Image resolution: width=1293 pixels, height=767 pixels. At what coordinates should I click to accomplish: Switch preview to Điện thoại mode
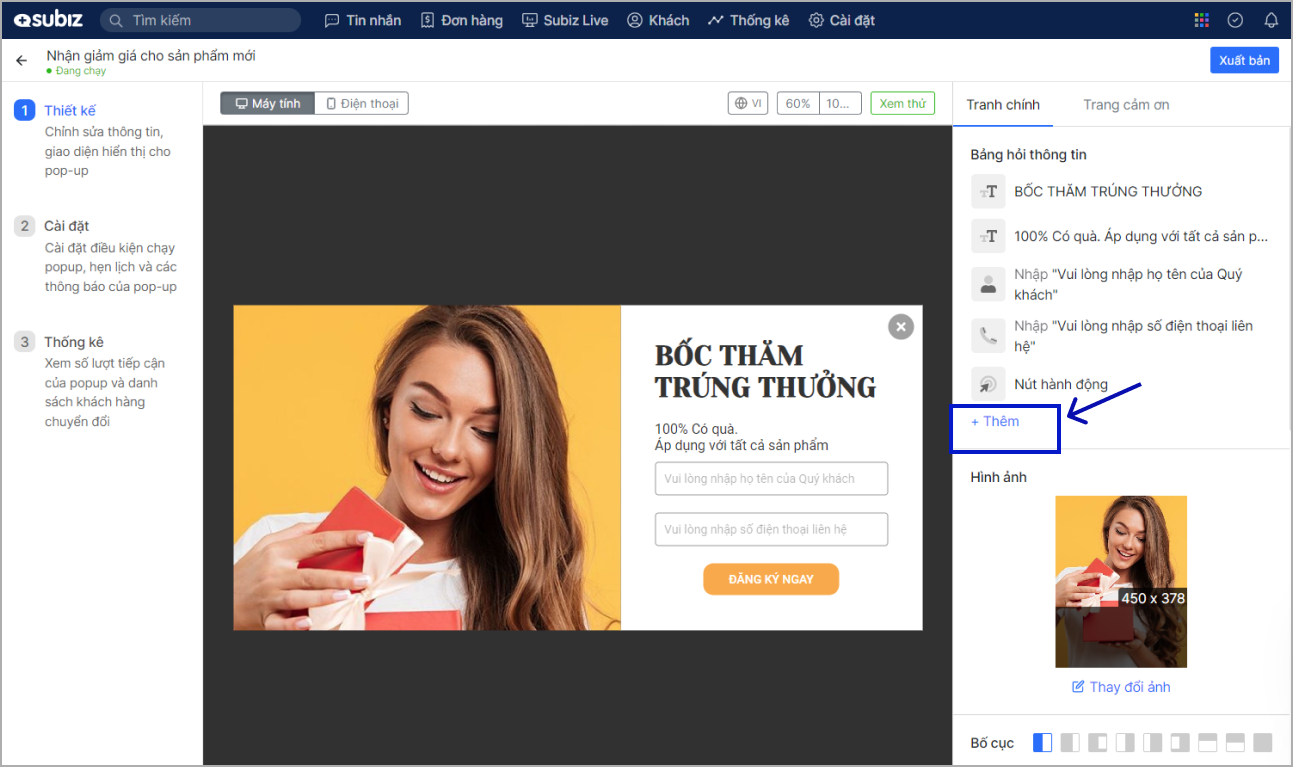(361, 104)
